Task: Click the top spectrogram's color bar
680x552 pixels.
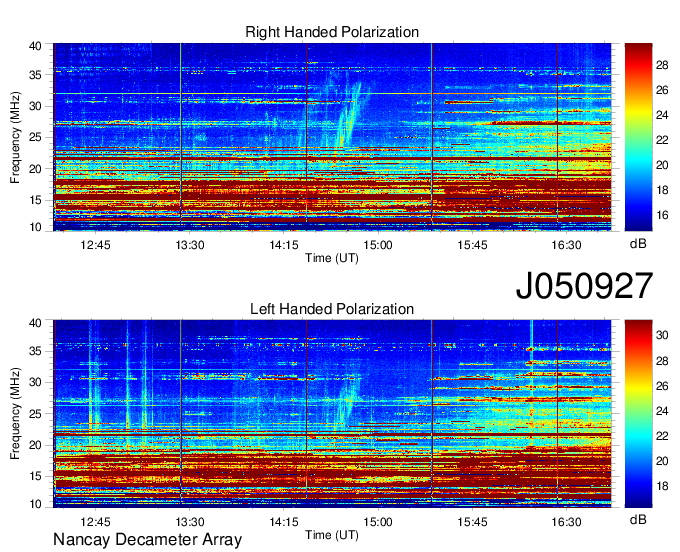Action: 638,137
